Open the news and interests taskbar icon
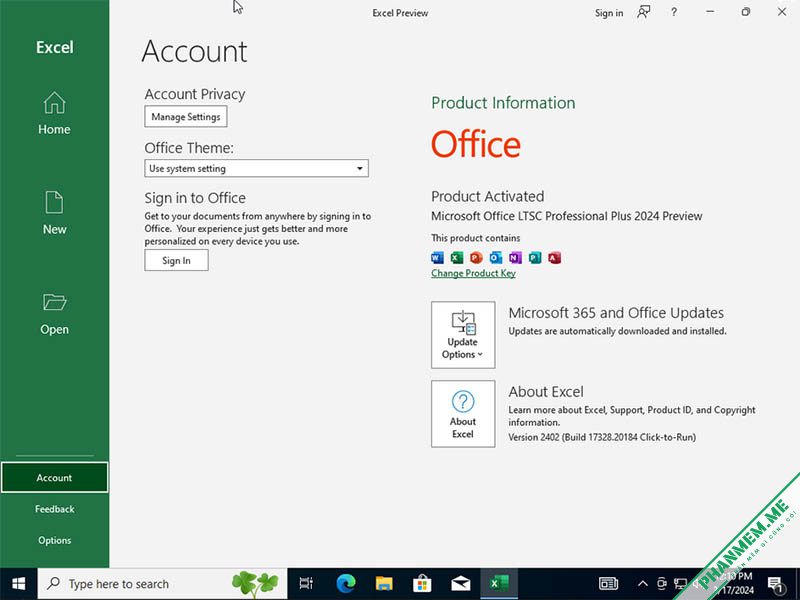Viewport: 800px width, 600px height. pyautogui.click(x=608, y=583)
